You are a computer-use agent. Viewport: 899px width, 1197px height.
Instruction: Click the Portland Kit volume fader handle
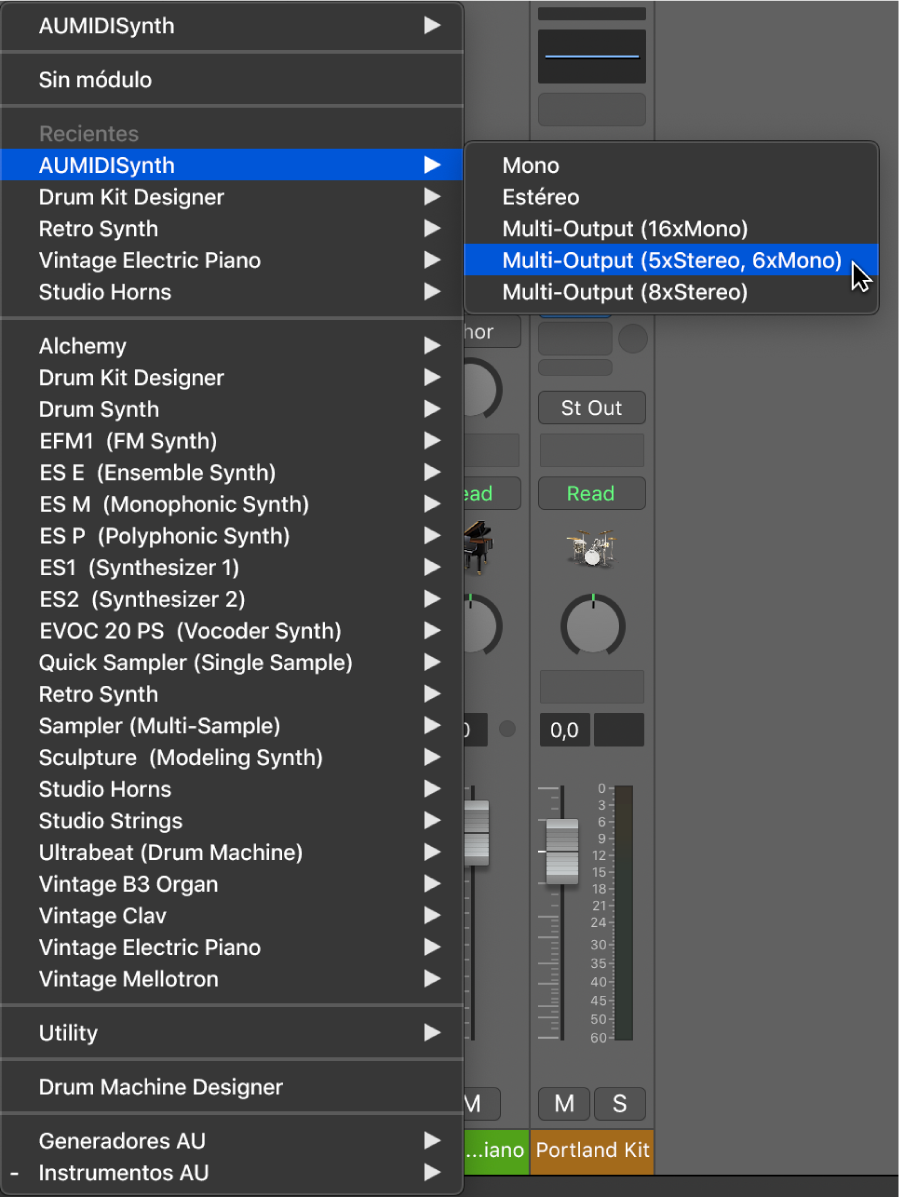562,851
